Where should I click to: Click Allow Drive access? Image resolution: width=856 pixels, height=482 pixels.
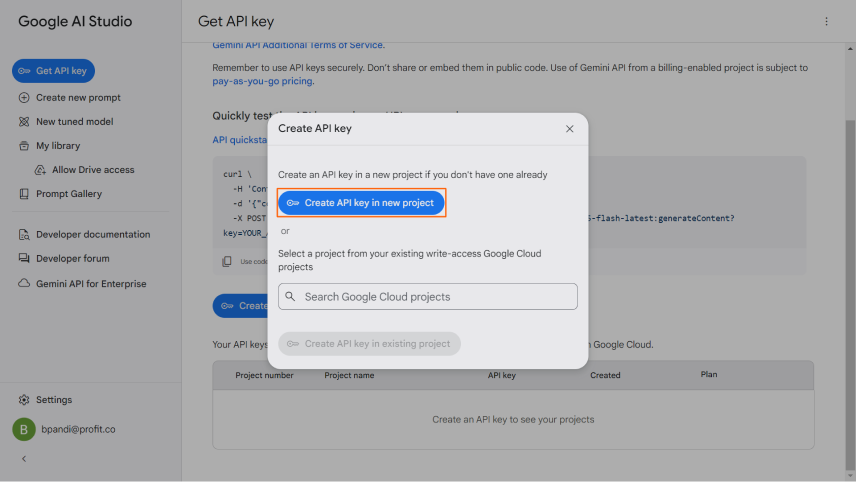pyautogui.click(x=93, y=170)
